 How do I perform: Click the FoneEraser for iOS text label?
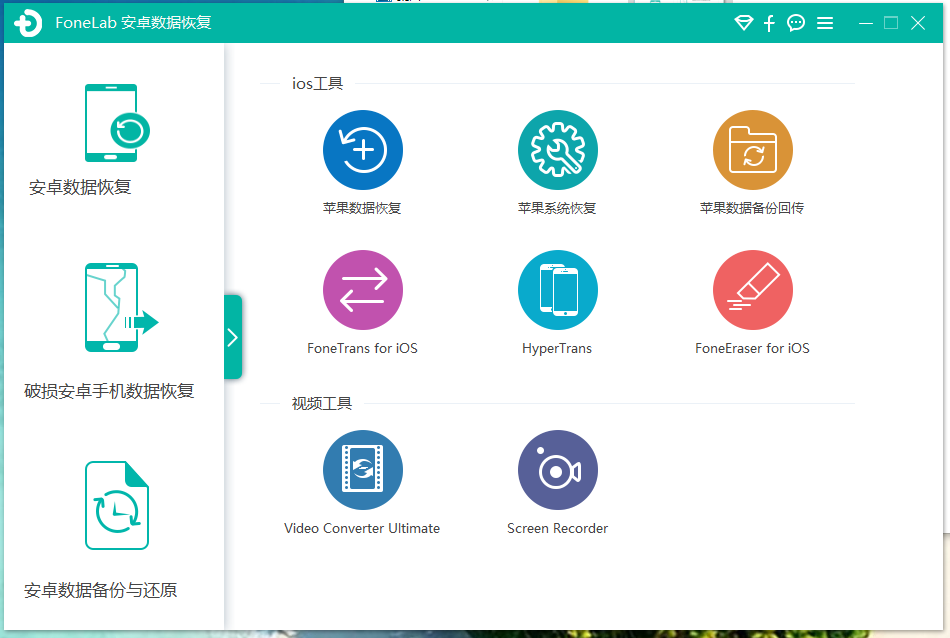point(752,348)
